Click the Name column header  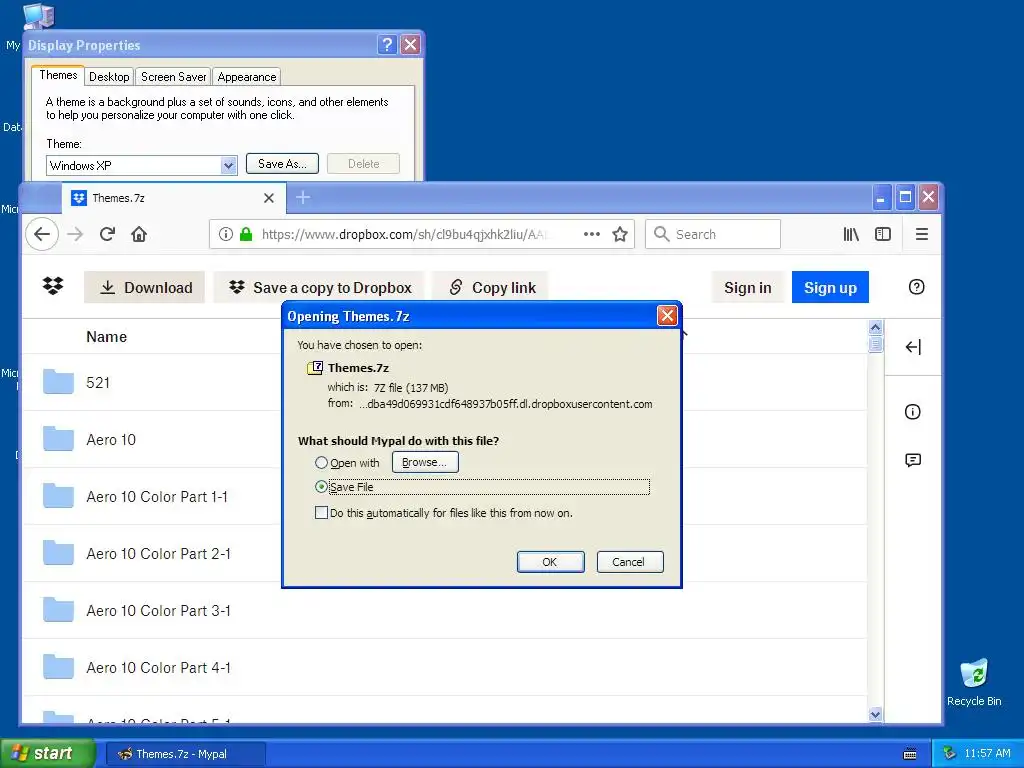pyautogui.click(x=106, y=336)
